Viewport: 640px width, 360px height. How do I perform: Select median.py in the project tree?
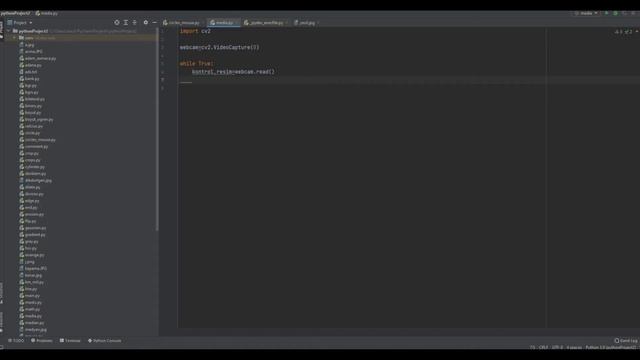click(x=31, y=323)
